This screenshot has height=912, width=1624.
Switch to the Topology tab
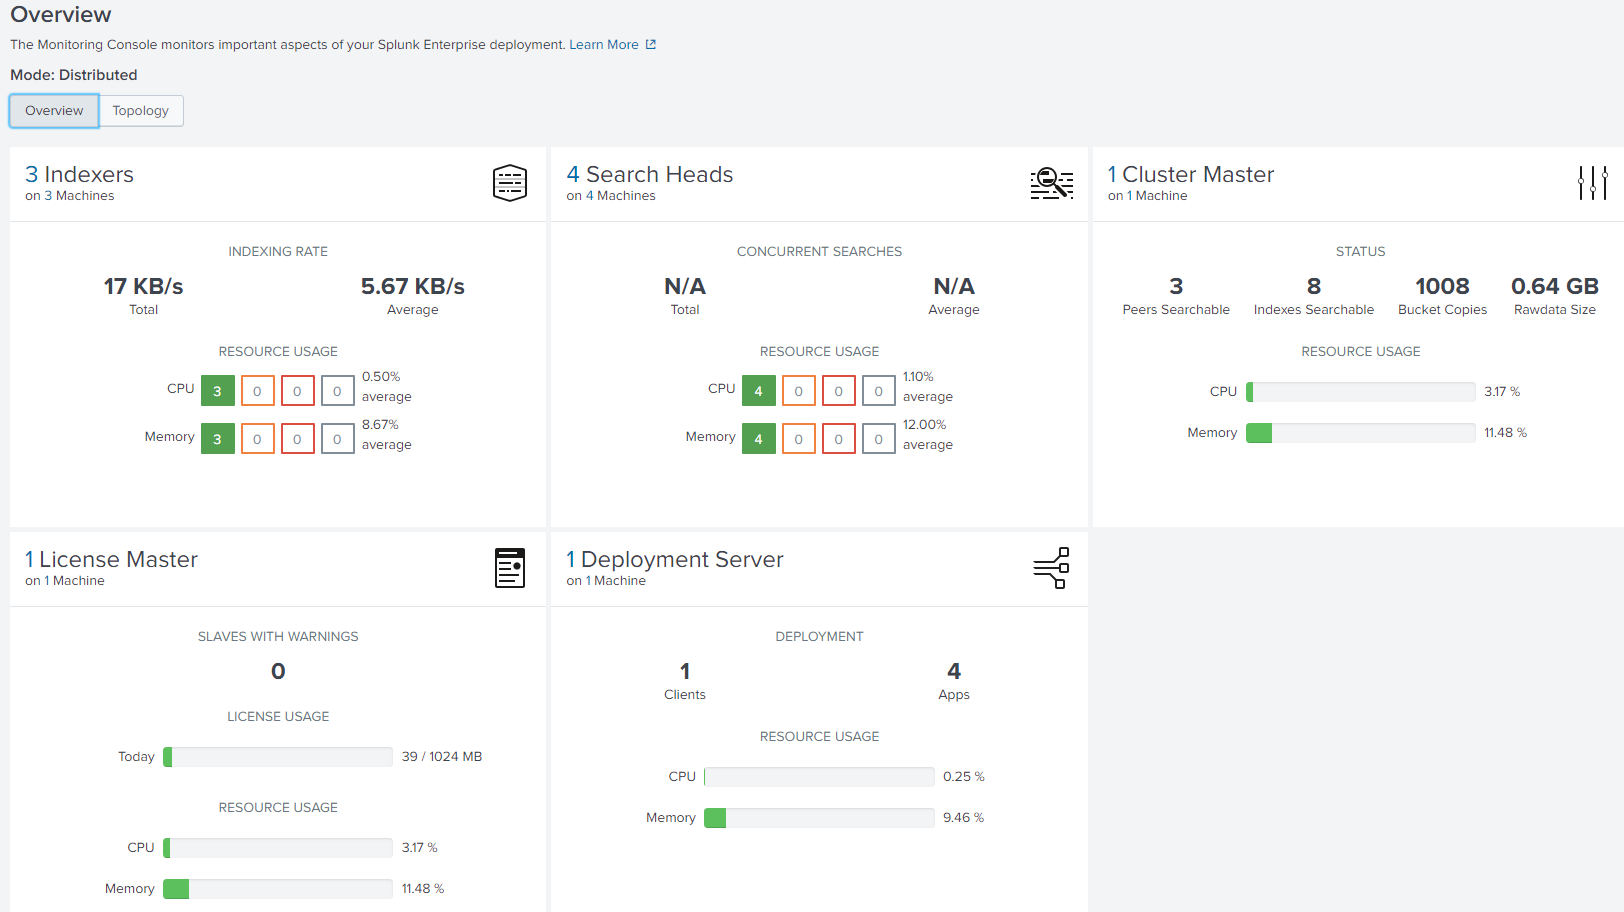141,111
